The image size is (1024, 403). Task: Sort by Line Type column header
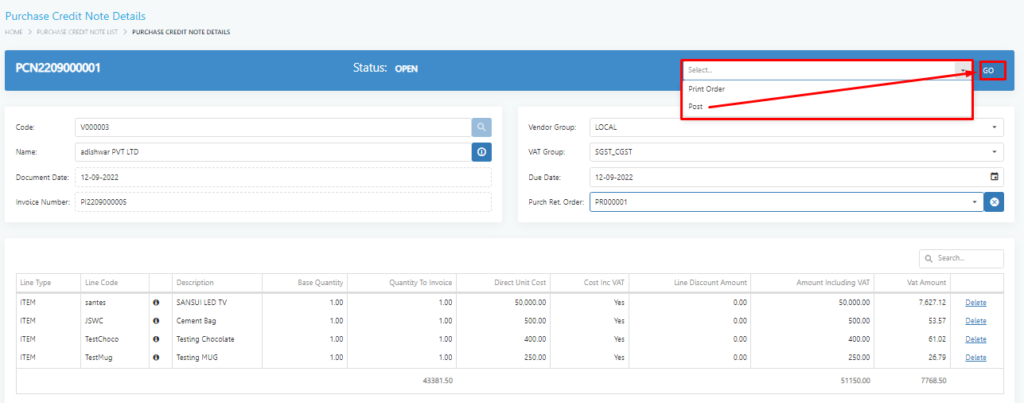[36, 283]
